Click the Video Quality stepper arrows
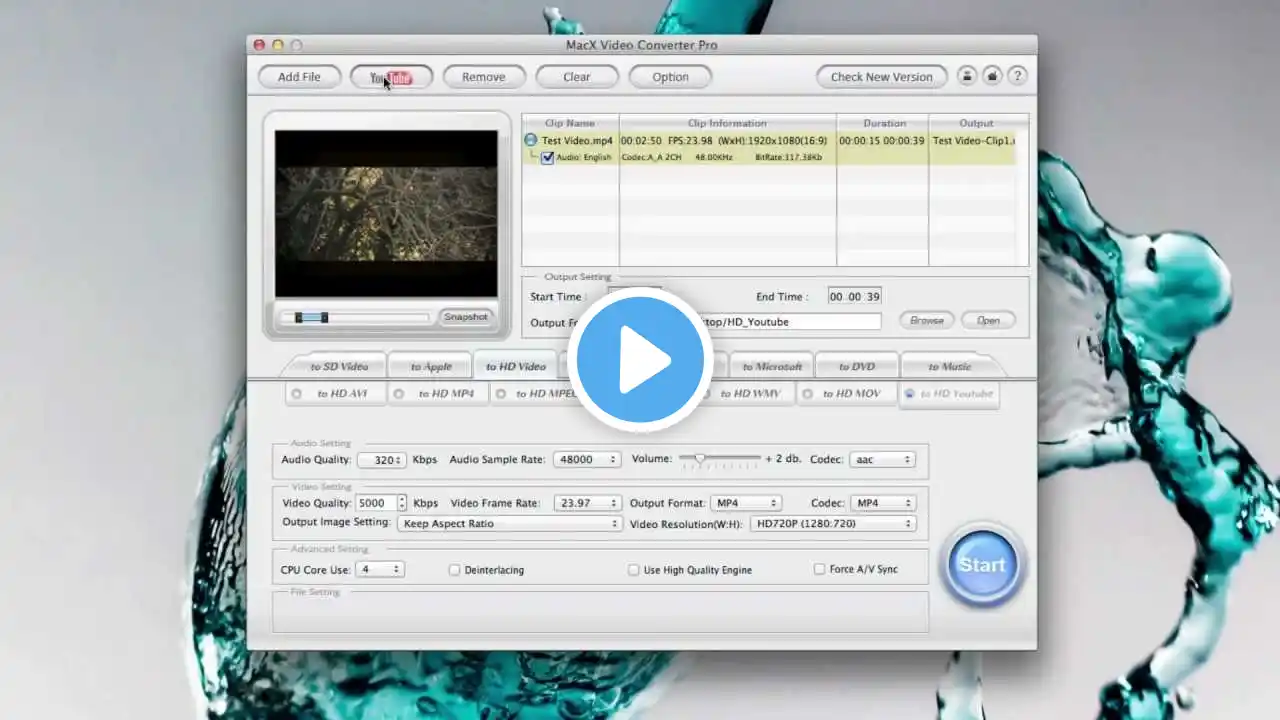This screenshot has width=1280, height=720. coord(402,503)
